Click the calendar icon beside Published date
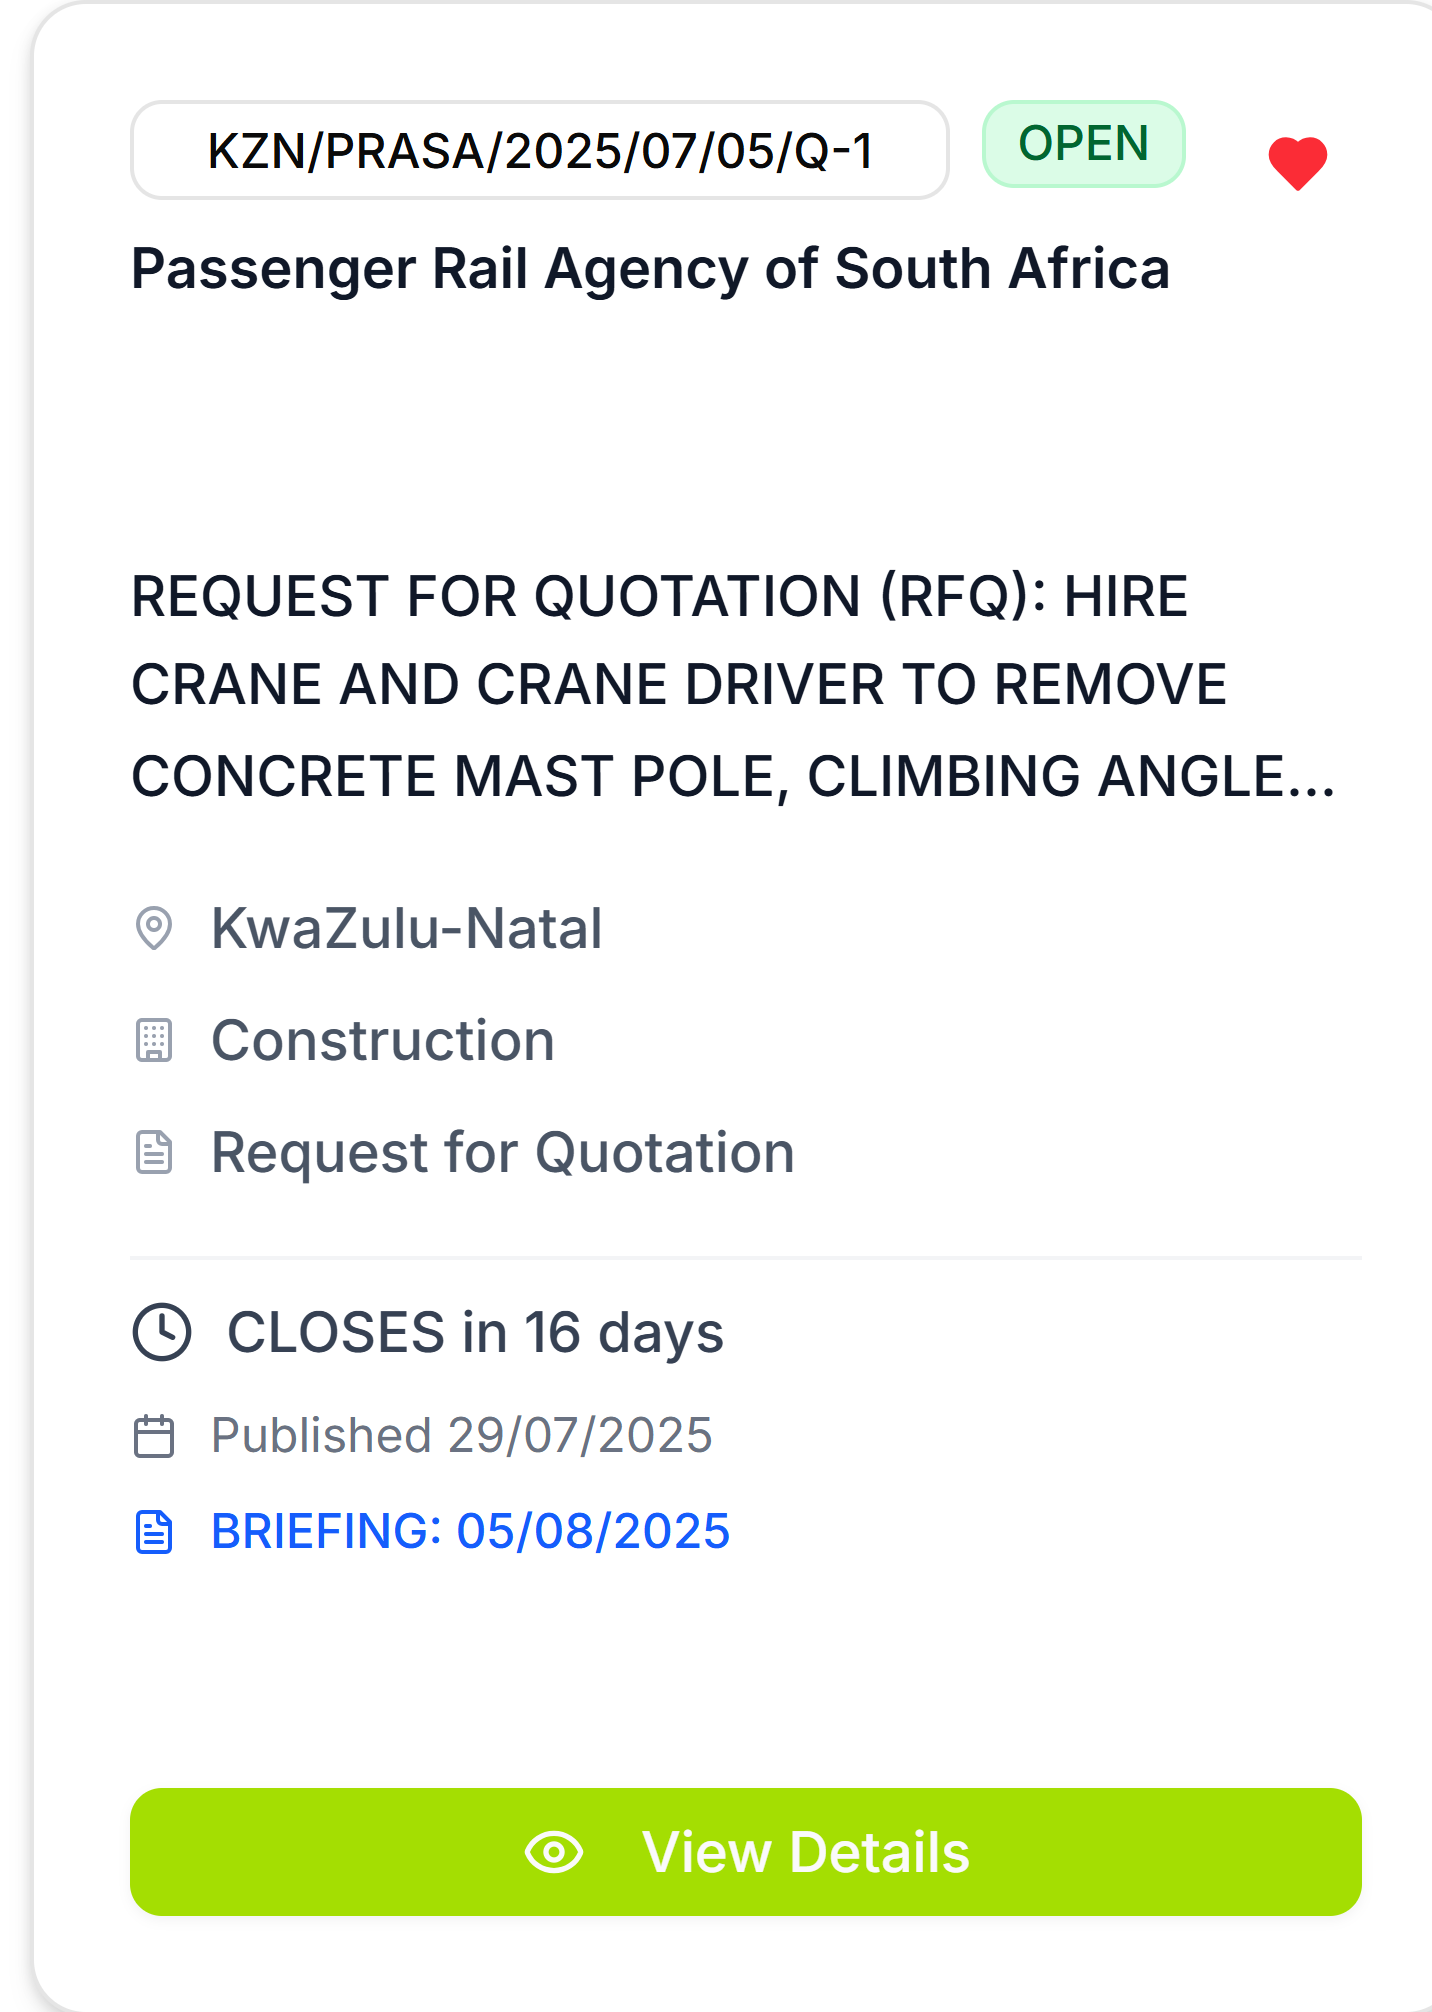This screenshot has width=1432, height=2012. coord(154,1436)
